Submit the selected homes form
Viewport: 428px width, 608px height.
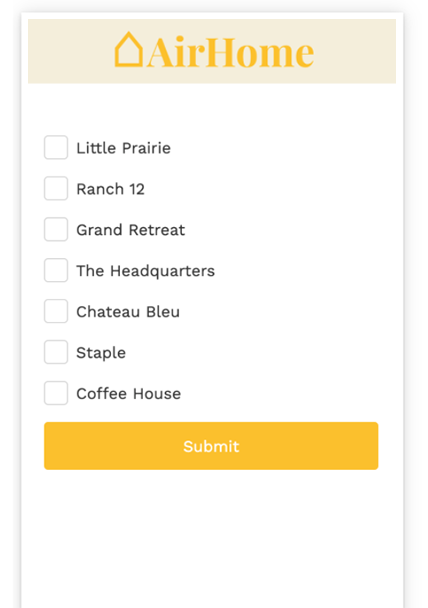pyautogui.click(x=211, y=446)
